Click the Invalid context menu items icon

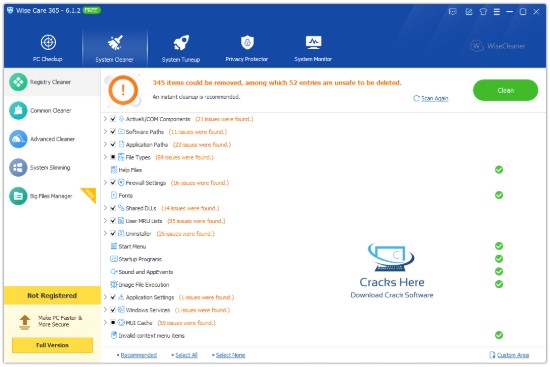click(114, 335)
